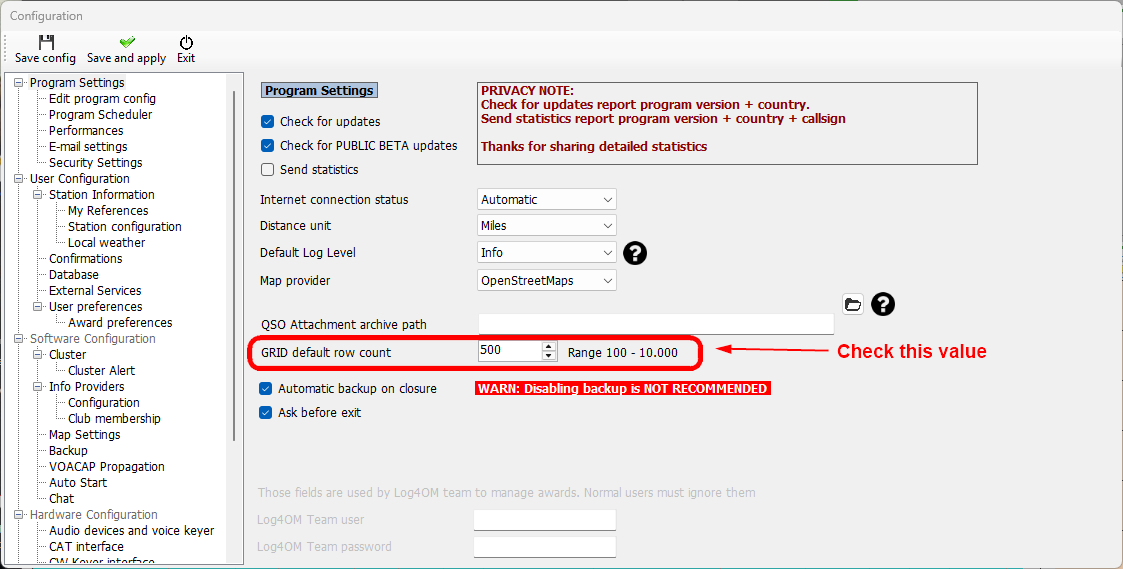
Task: Select Confirmations tree item
Action: pos(85,259)
